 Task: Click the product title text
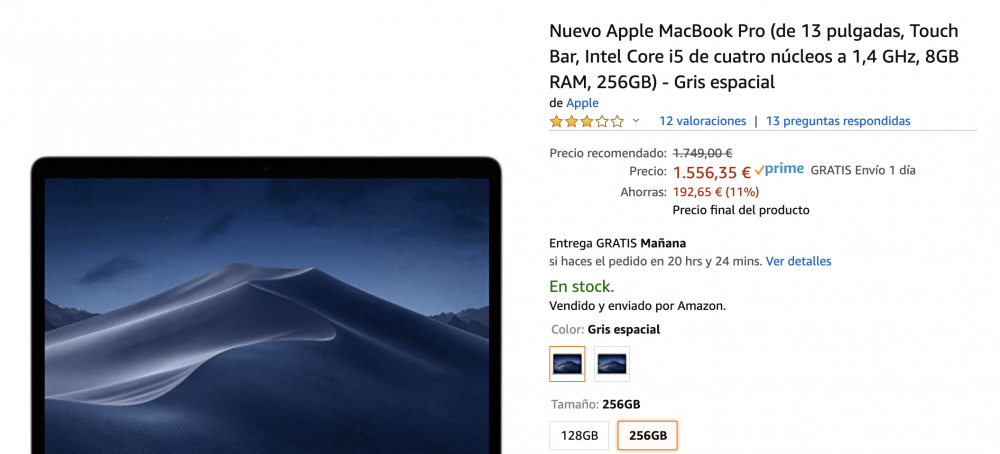coord(754,56)
